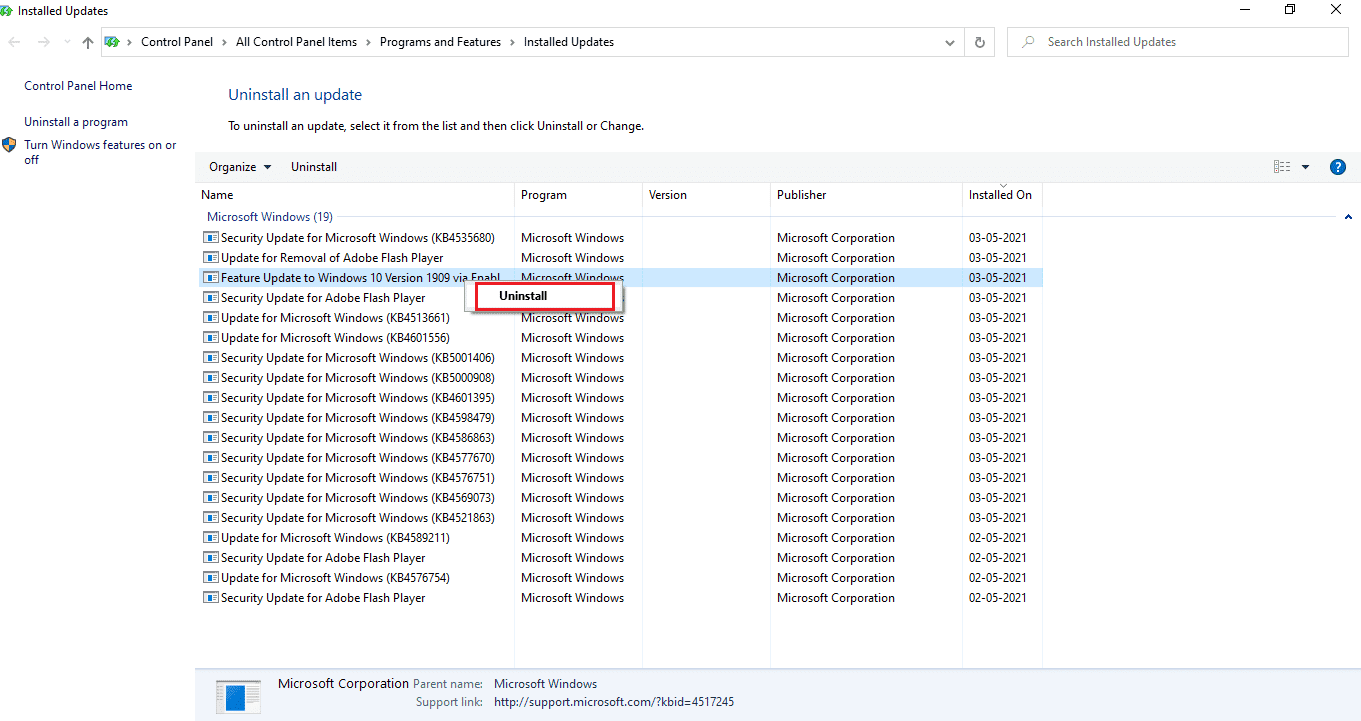Click the back navigation arrow

coord(14,41)
